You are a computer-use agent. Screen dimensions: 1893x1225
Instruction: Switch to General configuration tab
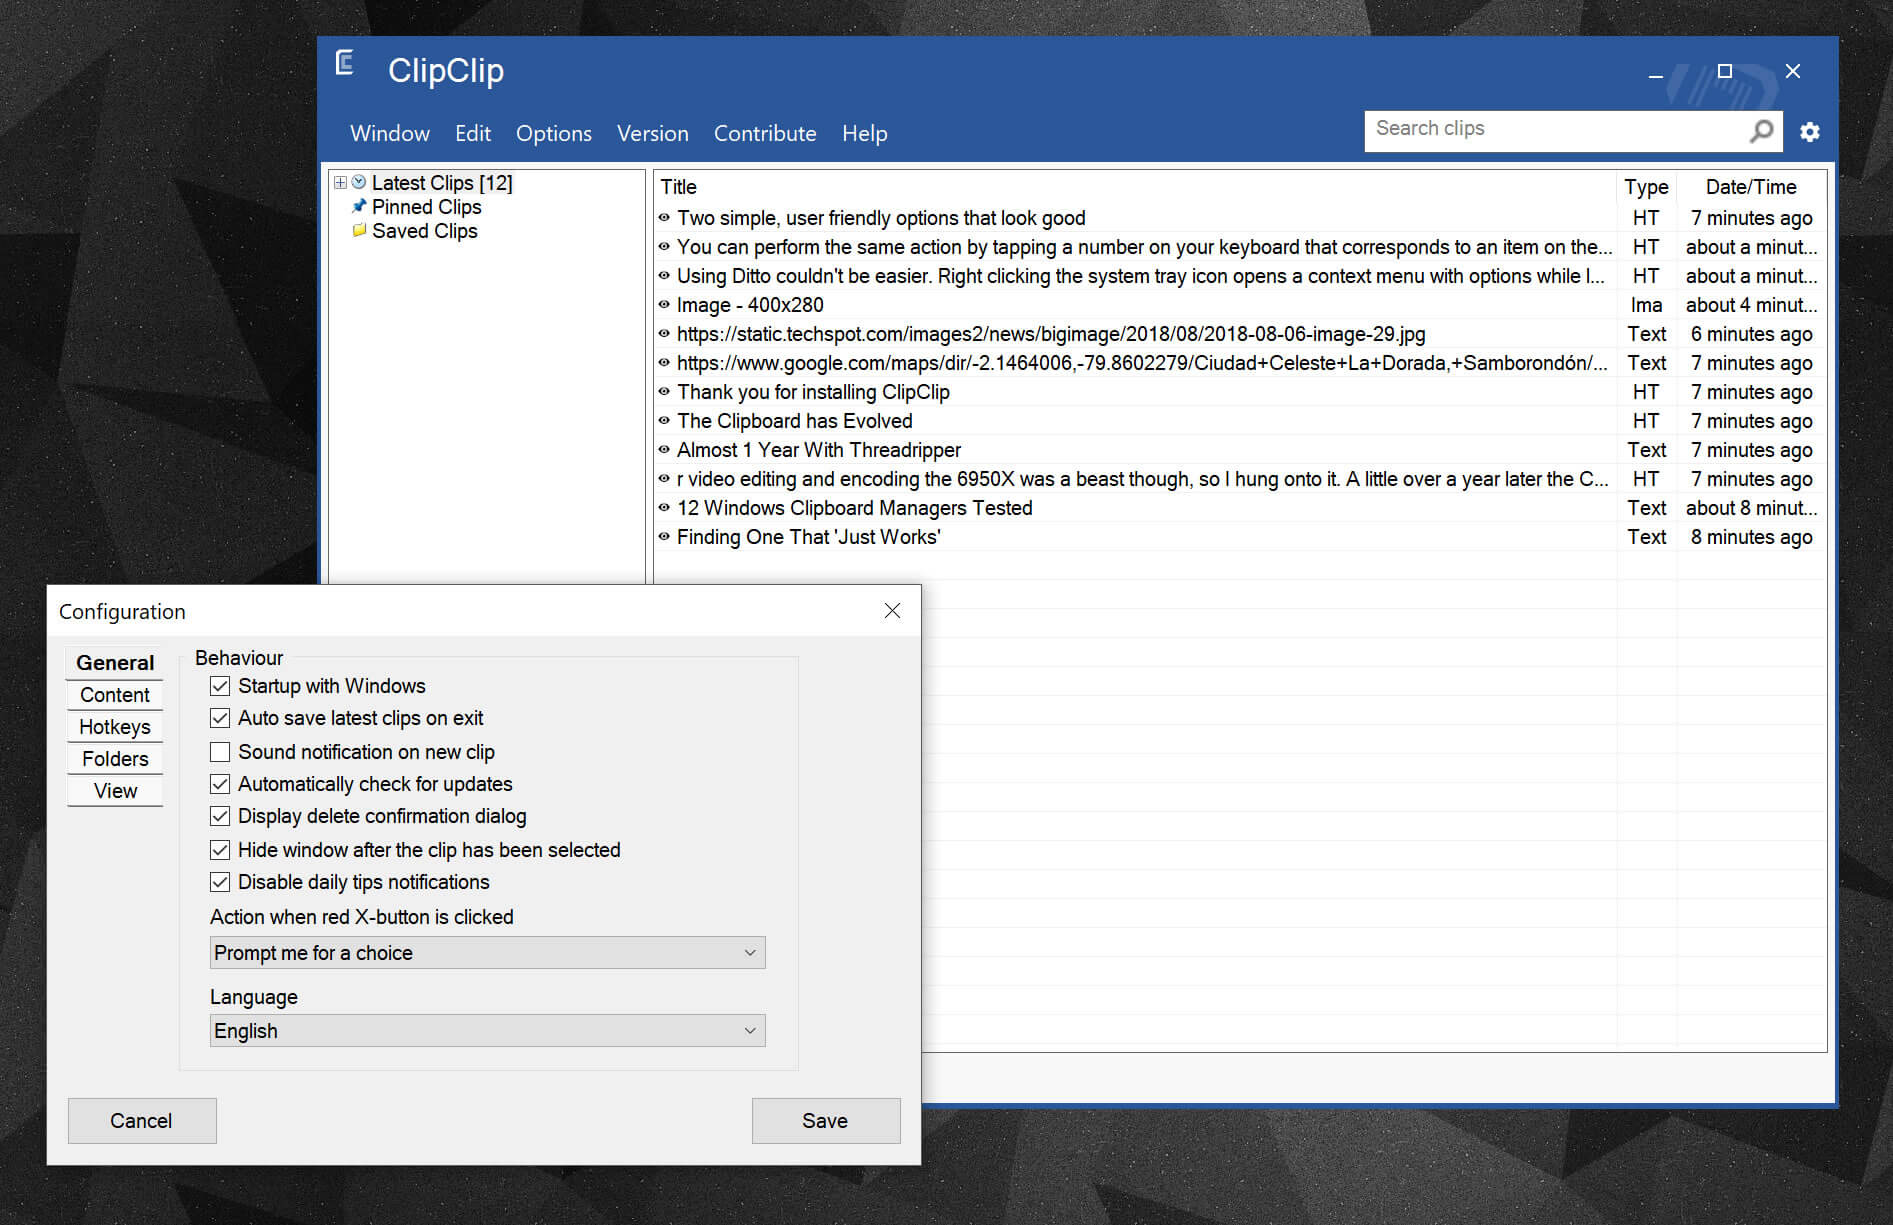pyautogui.click(x=115, y=663)
